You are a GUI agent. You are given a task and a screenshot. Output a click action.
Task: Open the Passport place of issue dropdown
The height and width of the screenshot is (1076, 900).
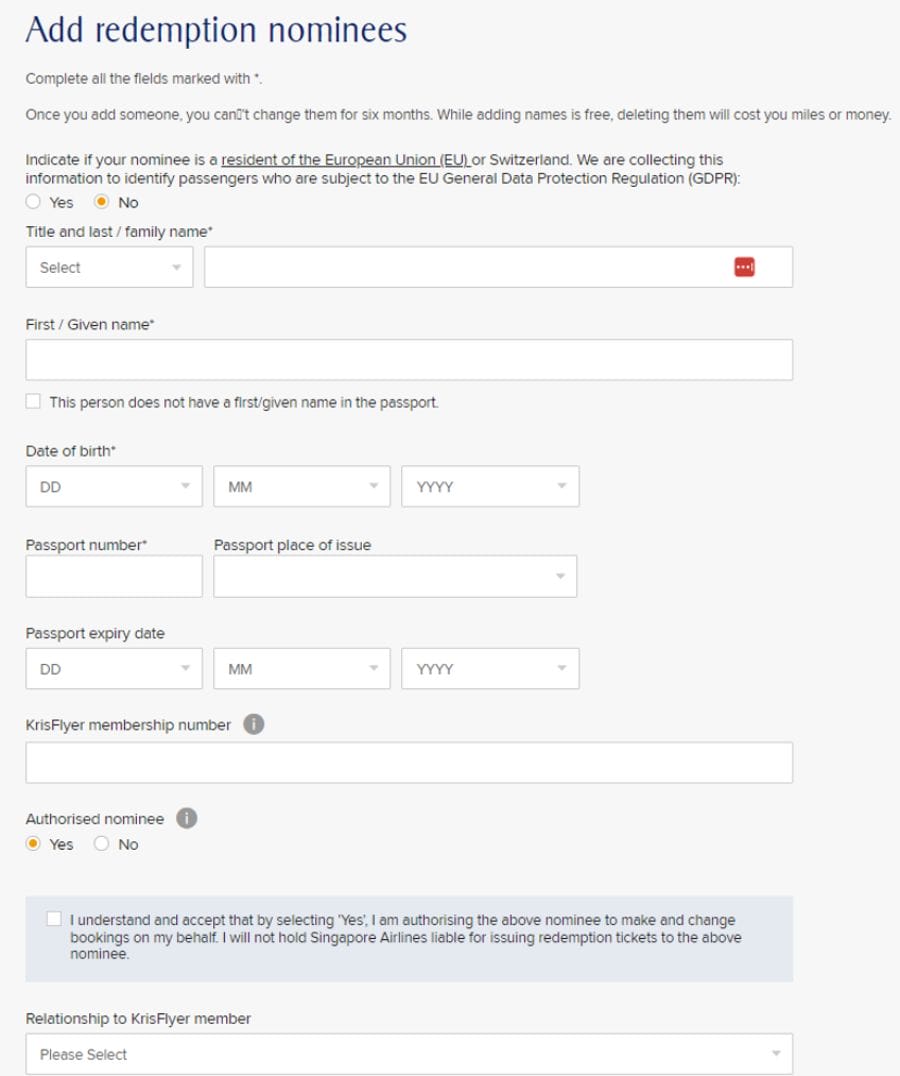click(394, 575)
